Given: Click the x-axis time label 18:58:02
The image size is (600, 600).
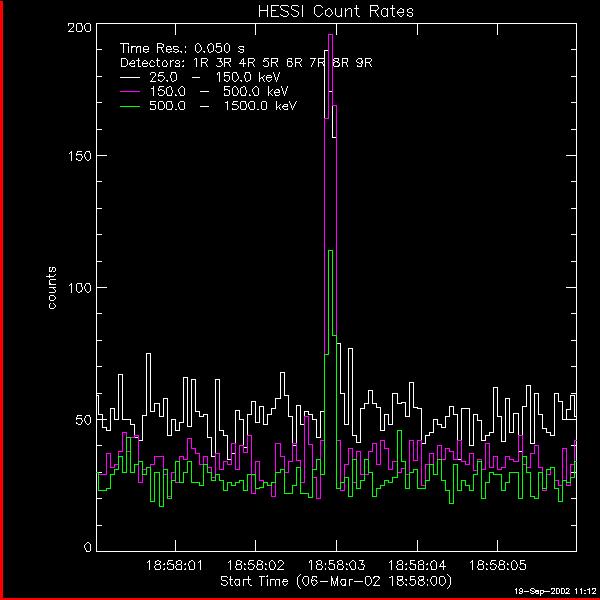Looking at the screenshot, I should point(255,565).
